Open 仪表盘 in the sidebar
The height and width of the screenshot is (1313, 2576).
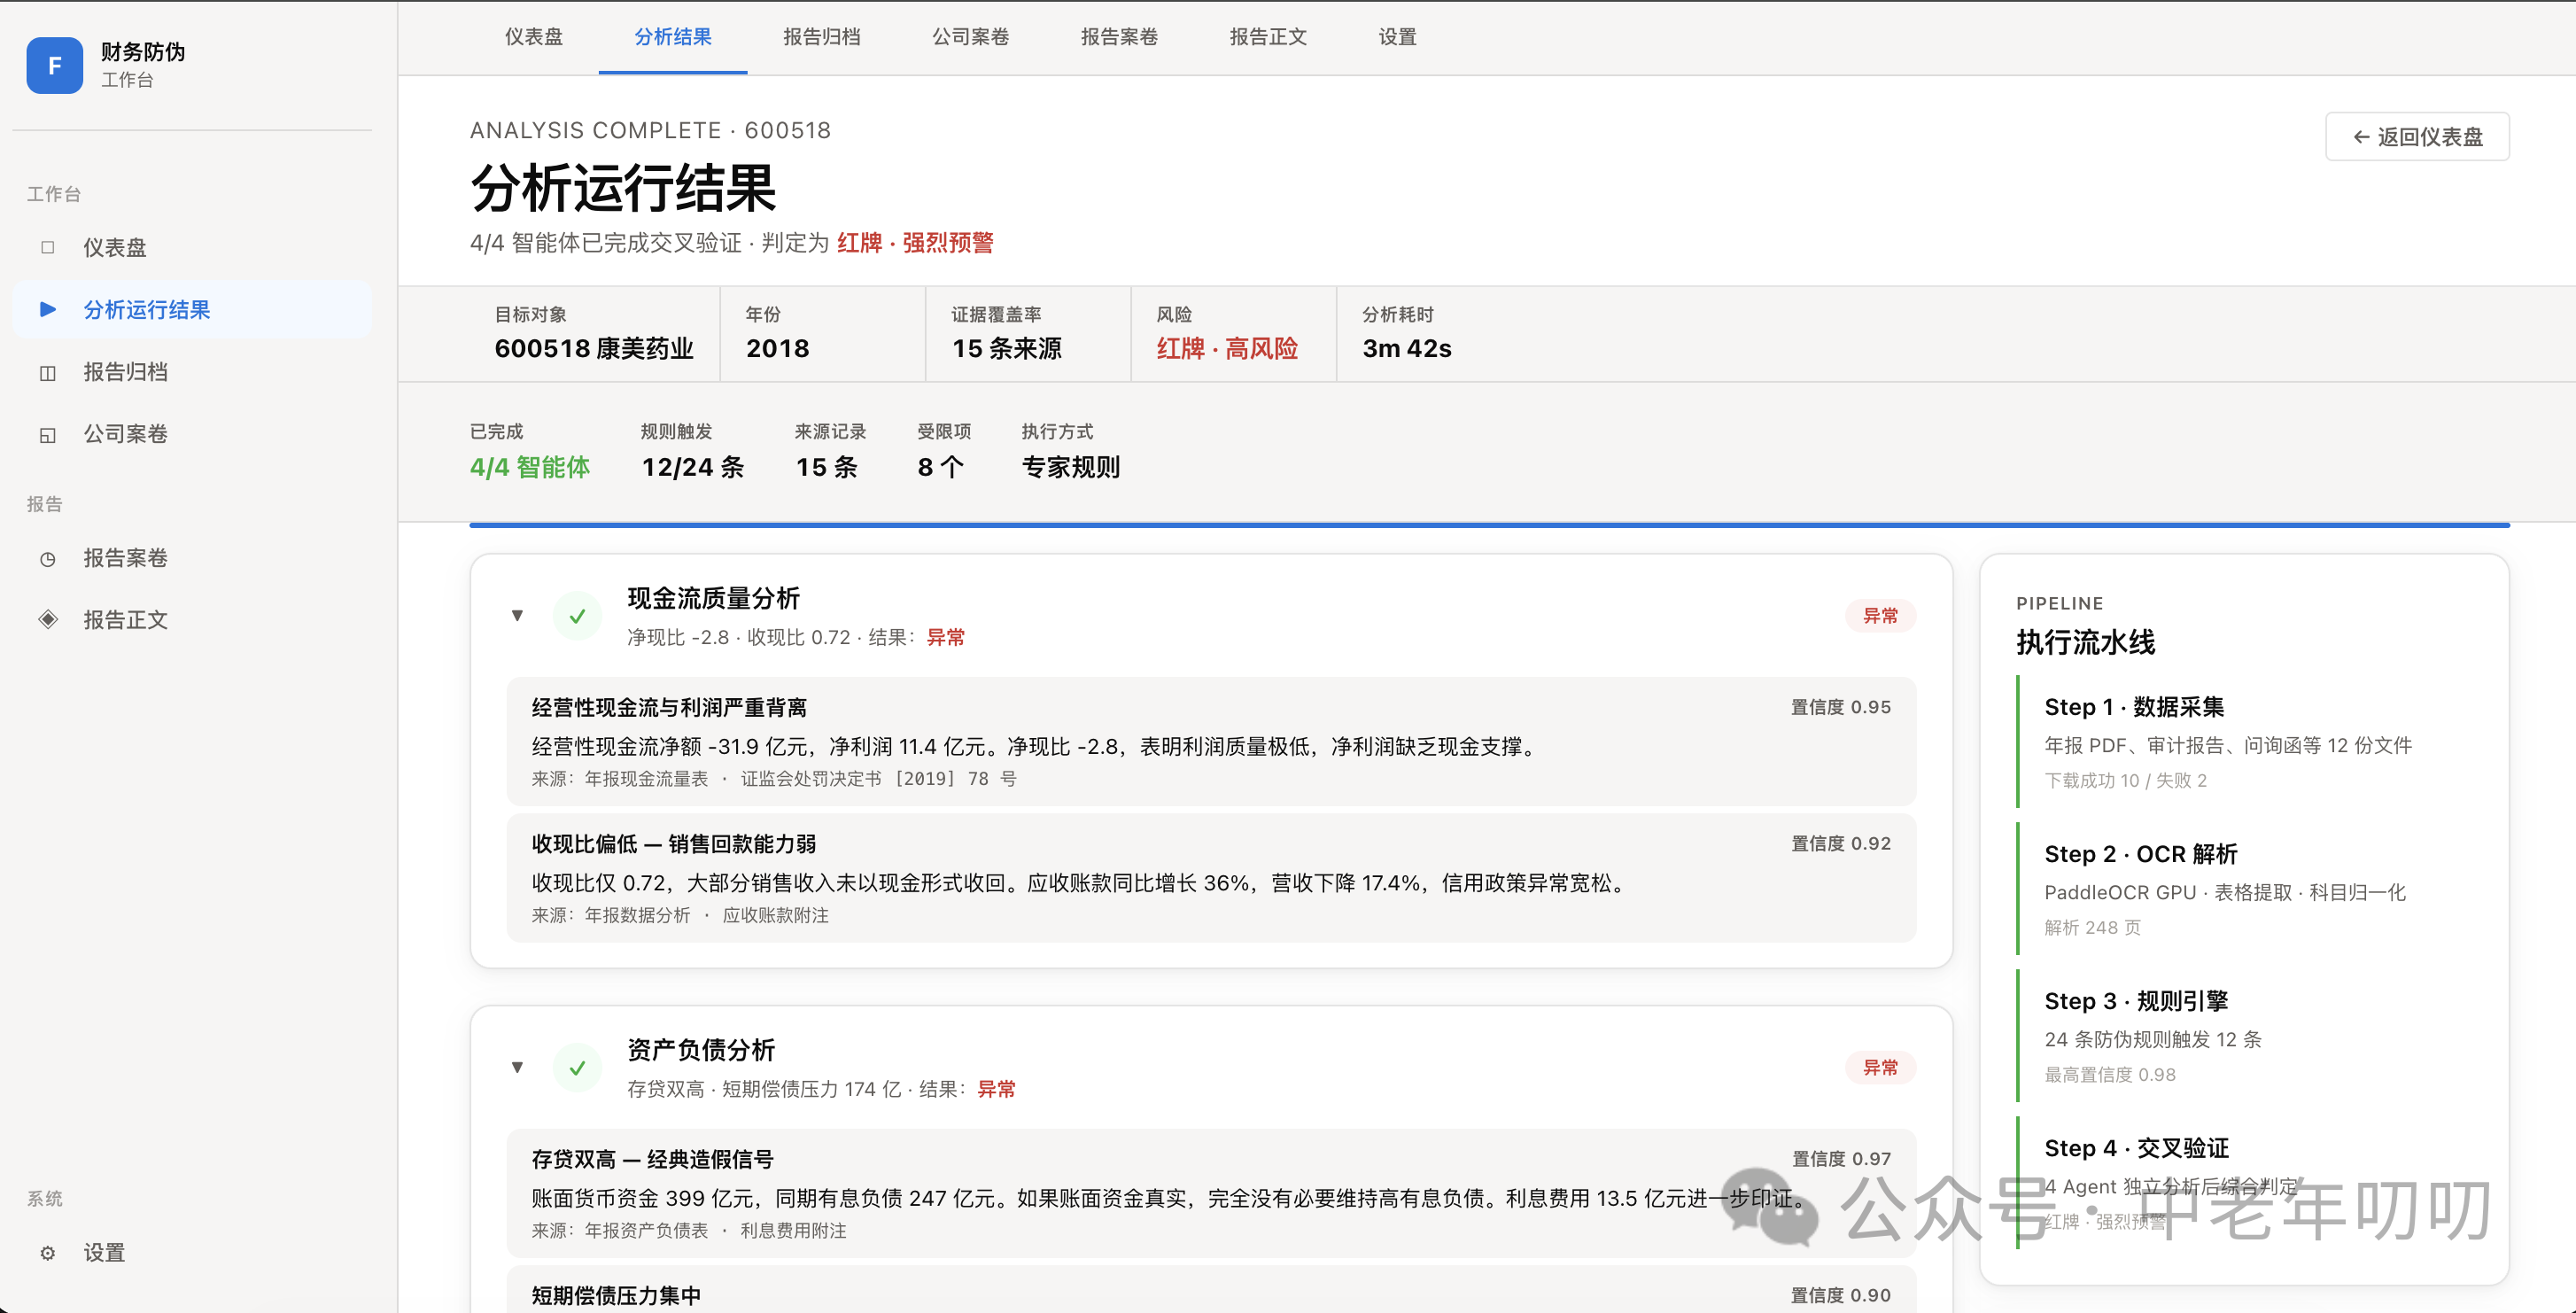point(192,247)
